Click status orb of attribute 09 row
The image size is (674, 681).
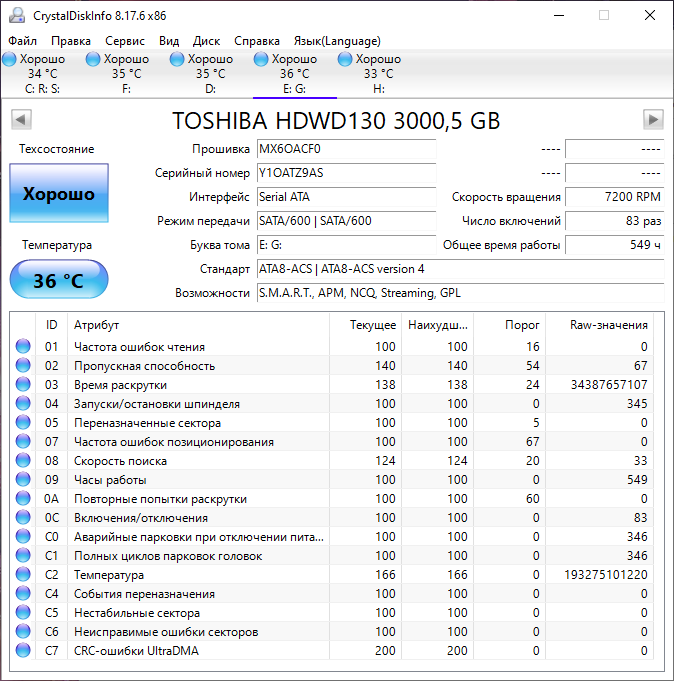coord(23,479)
